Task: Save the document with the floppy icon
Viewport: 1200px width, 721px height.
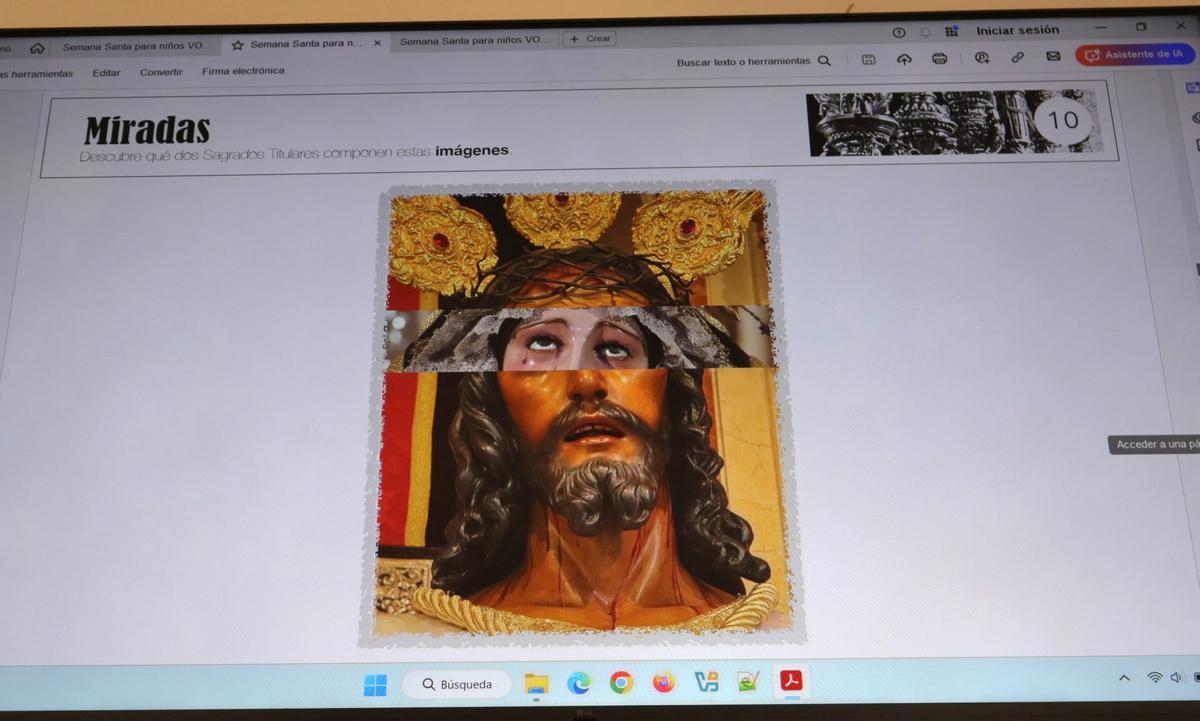Action: click(x=868, y=60)
